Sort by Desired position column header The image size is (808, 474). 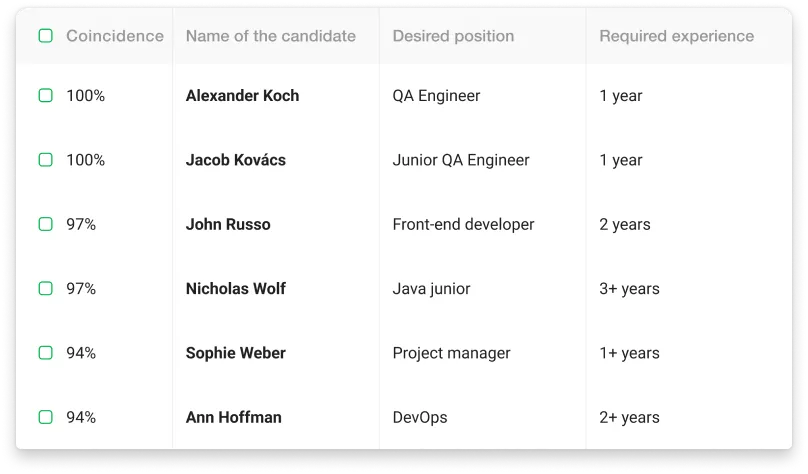[453, 36]
